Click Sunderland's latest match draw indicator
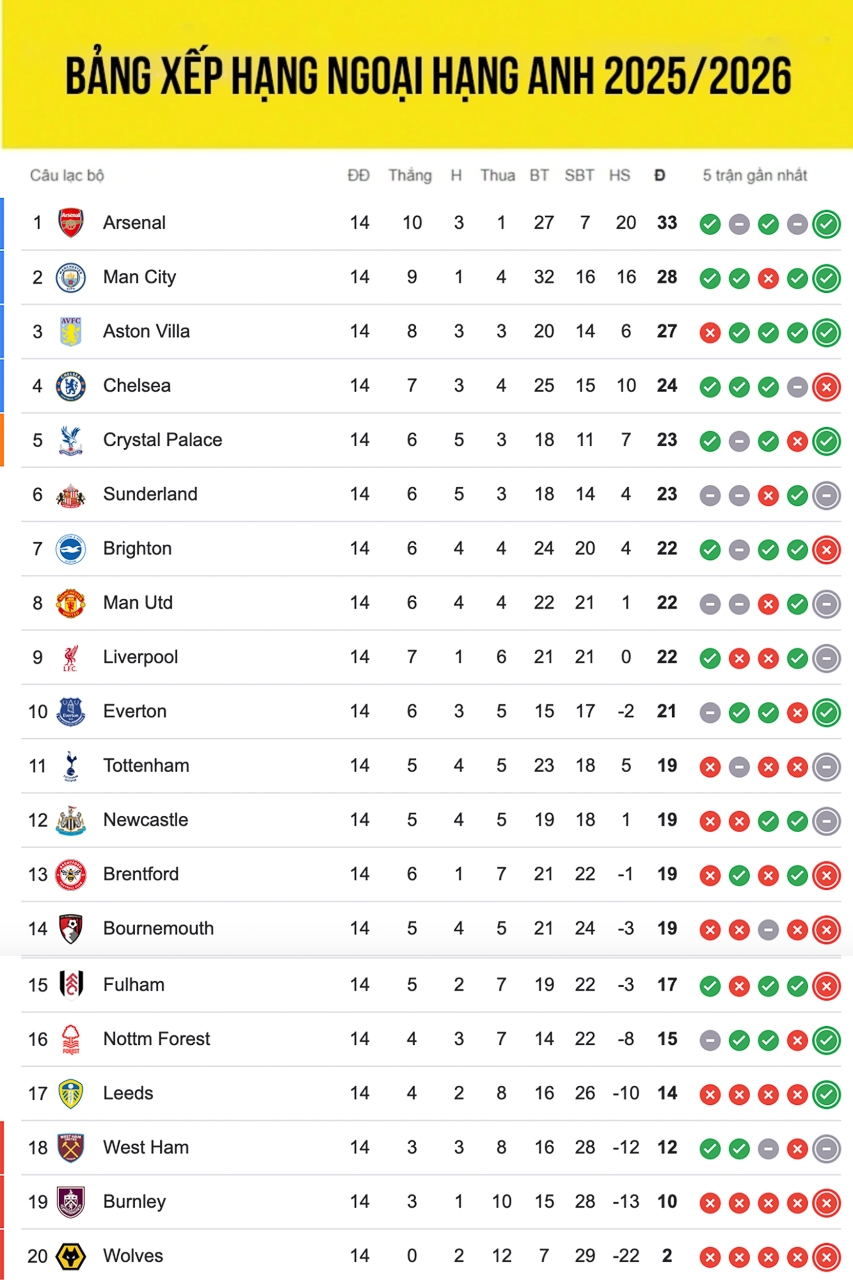853x1280 pixels. (826, 495)
